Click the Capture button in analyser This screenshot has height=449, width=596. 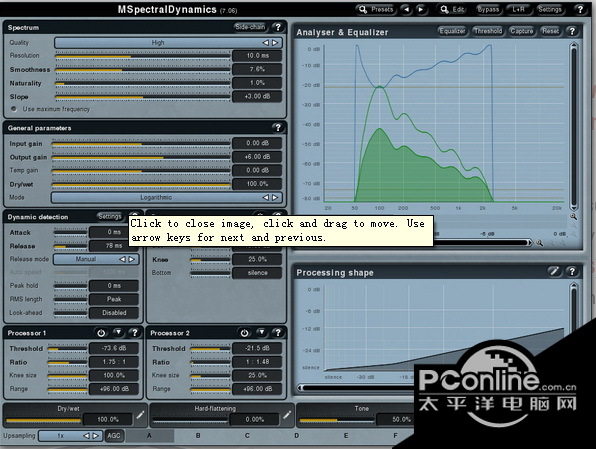click(x=522, y=31)
